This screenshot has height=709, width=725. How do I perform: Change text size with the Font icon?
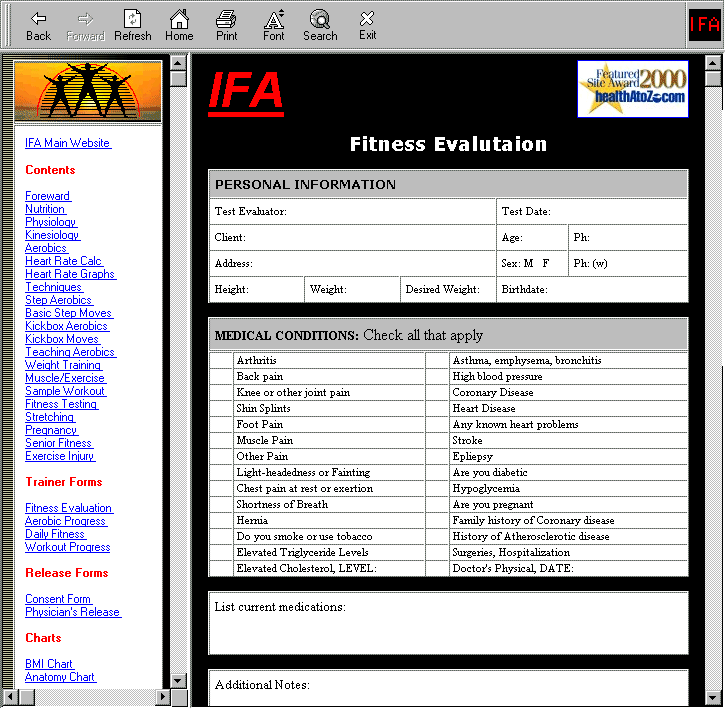click(274, 26)
